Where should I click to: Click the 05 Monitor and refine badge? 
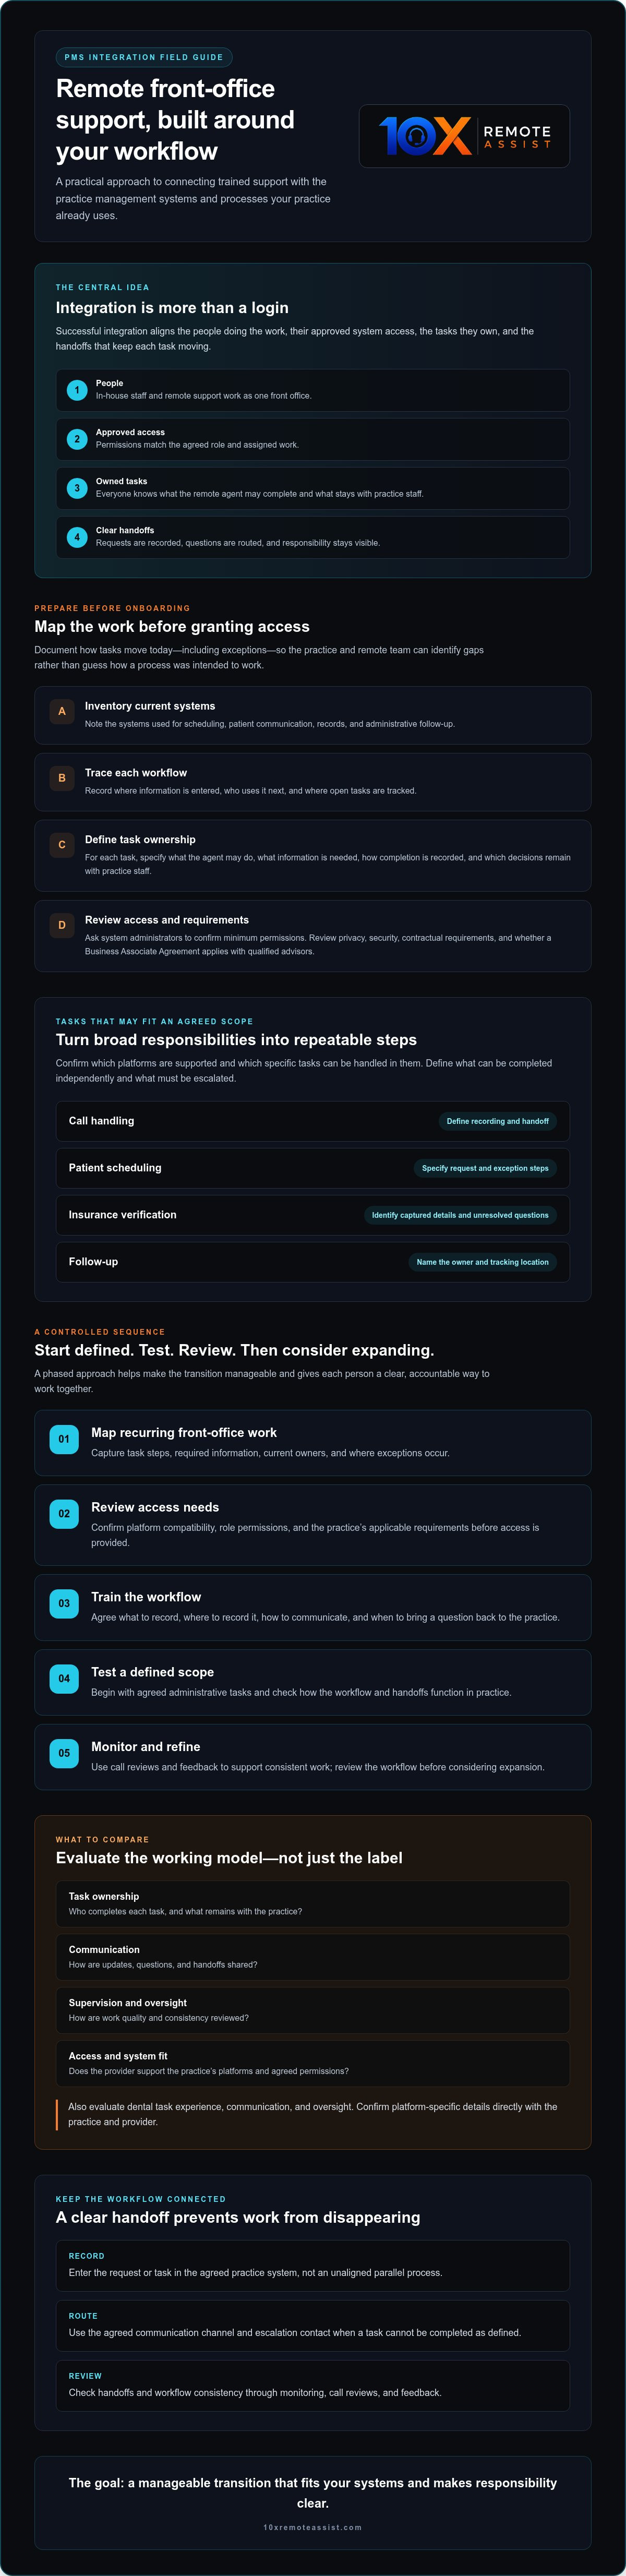click(64, 1753)
